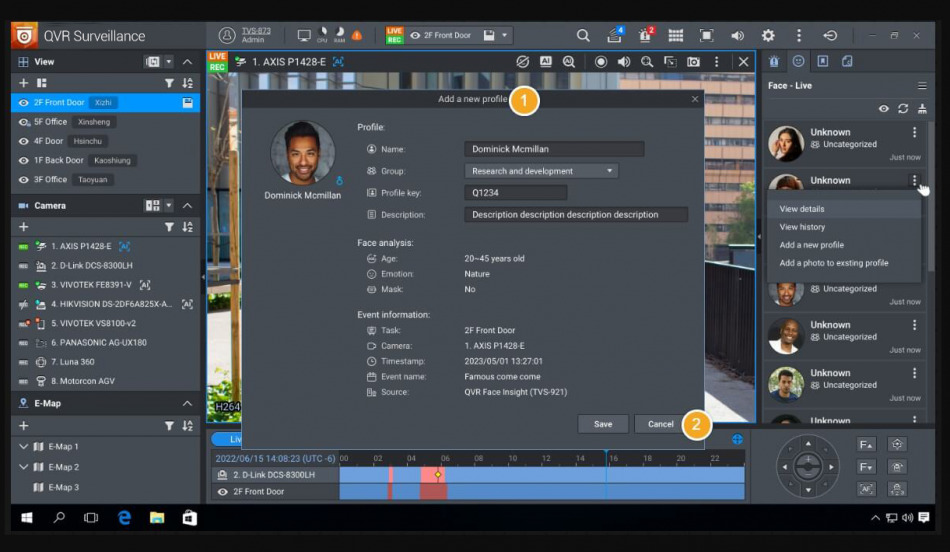The height and width of the screenshot is (552, 950).
Task: Open the settings gear in top toolbar
Action: [768, 35]
